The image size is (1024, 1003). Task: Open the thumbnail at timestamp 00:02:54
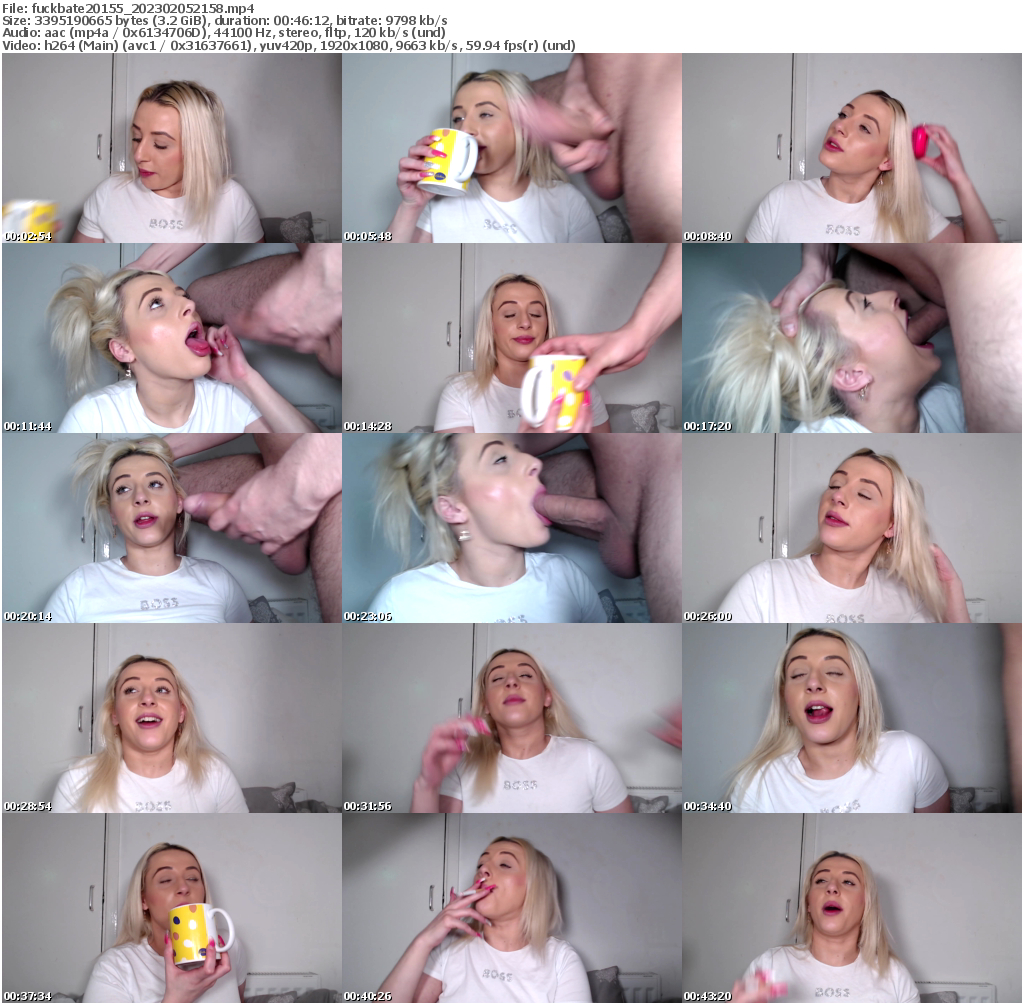click(x=170, y=150)
